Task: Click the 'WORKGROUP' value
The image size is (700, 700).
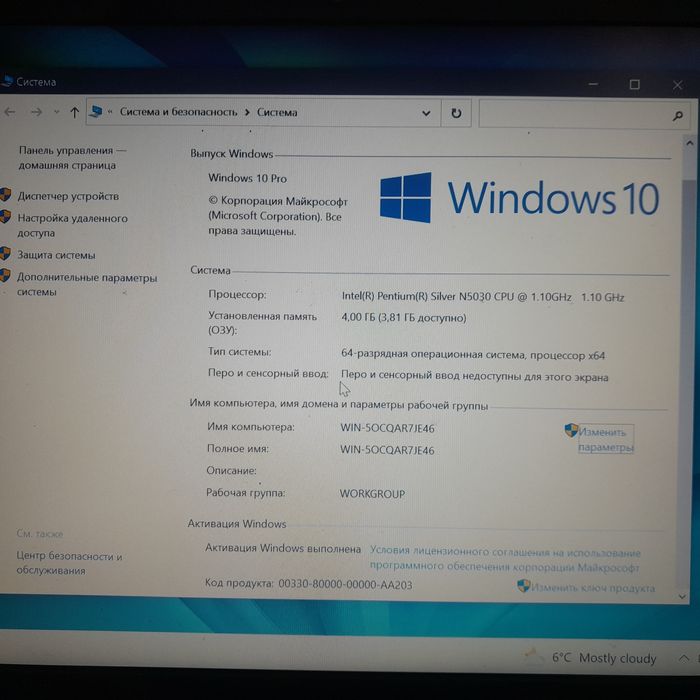Action: point(372,494)
